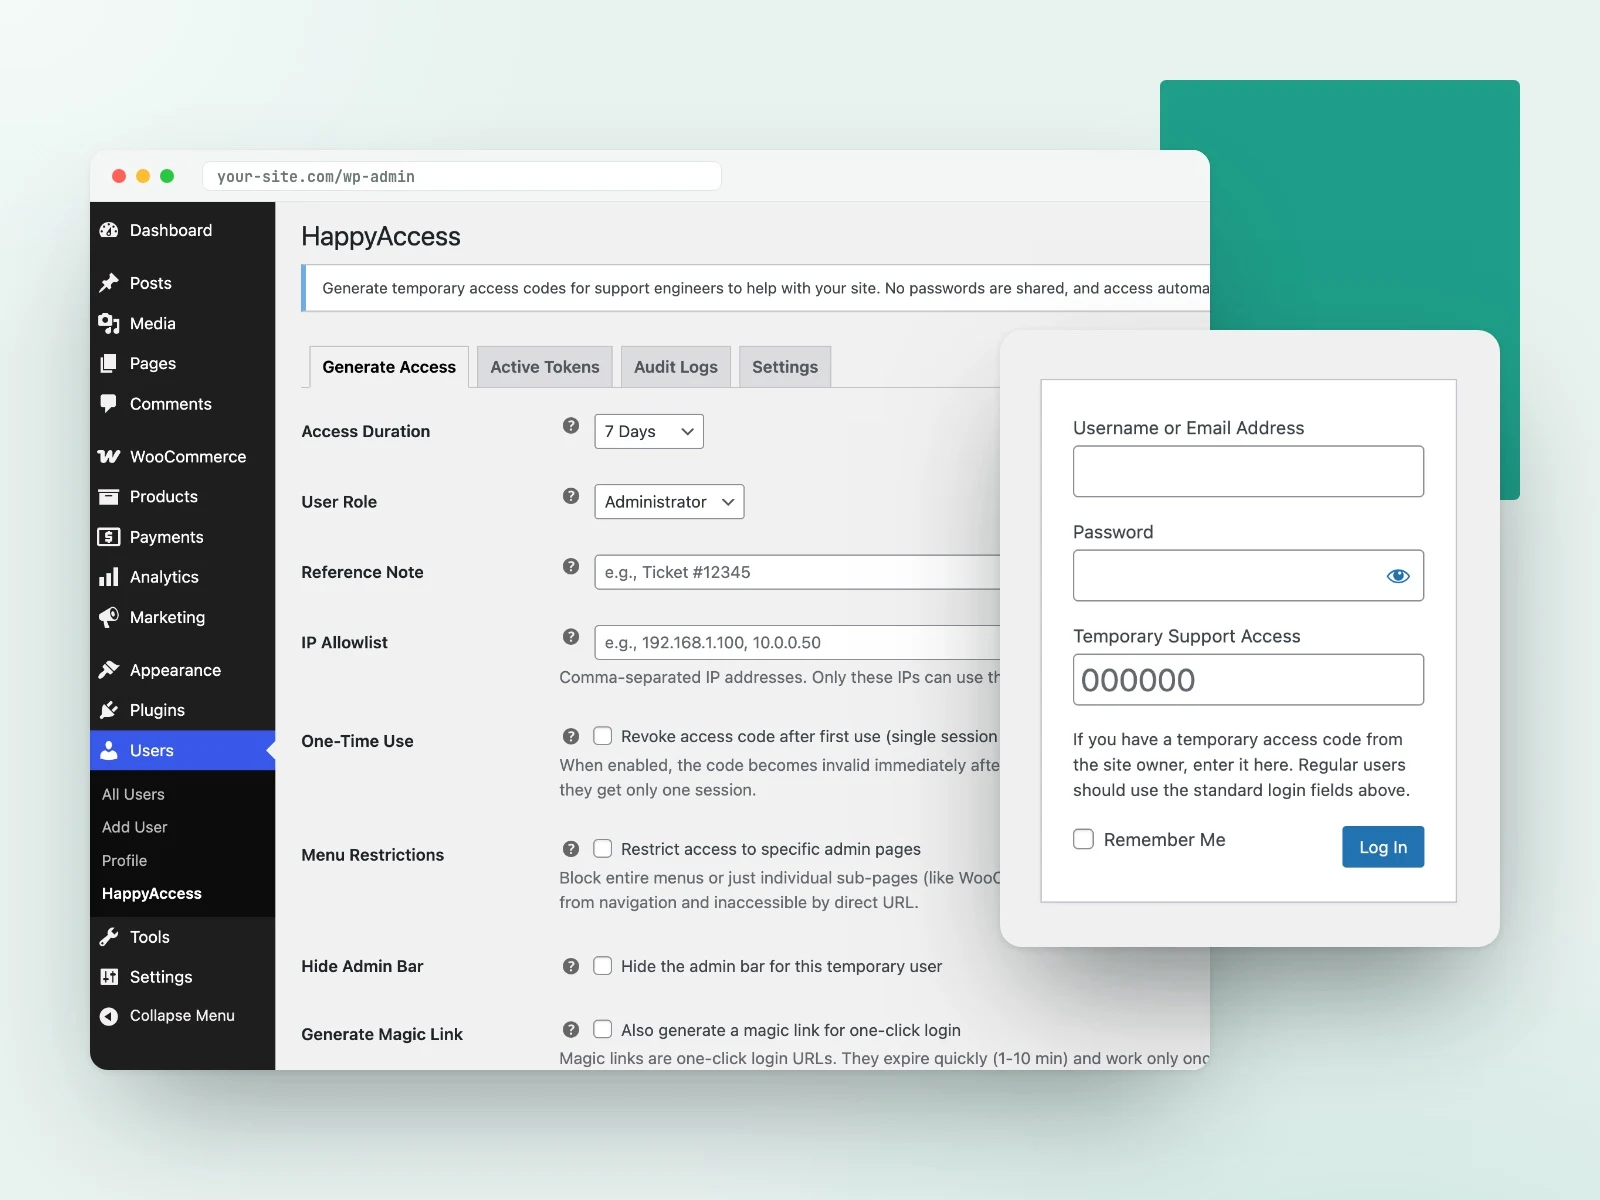Click the Media library icon
Image resolution: width=1600 pixels, height=1200 pixels.
tap(109, 323)
